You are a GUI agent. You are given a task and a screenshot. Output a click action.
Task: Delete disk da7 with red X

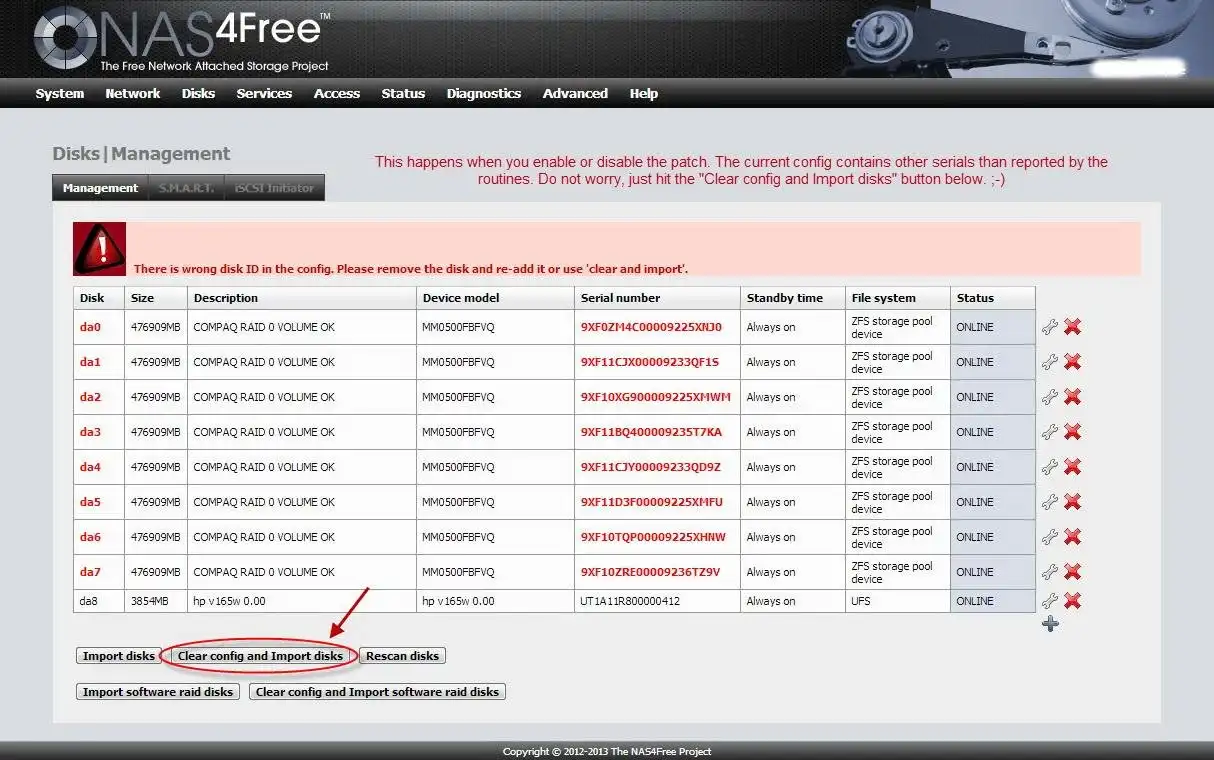point(1072,572)
